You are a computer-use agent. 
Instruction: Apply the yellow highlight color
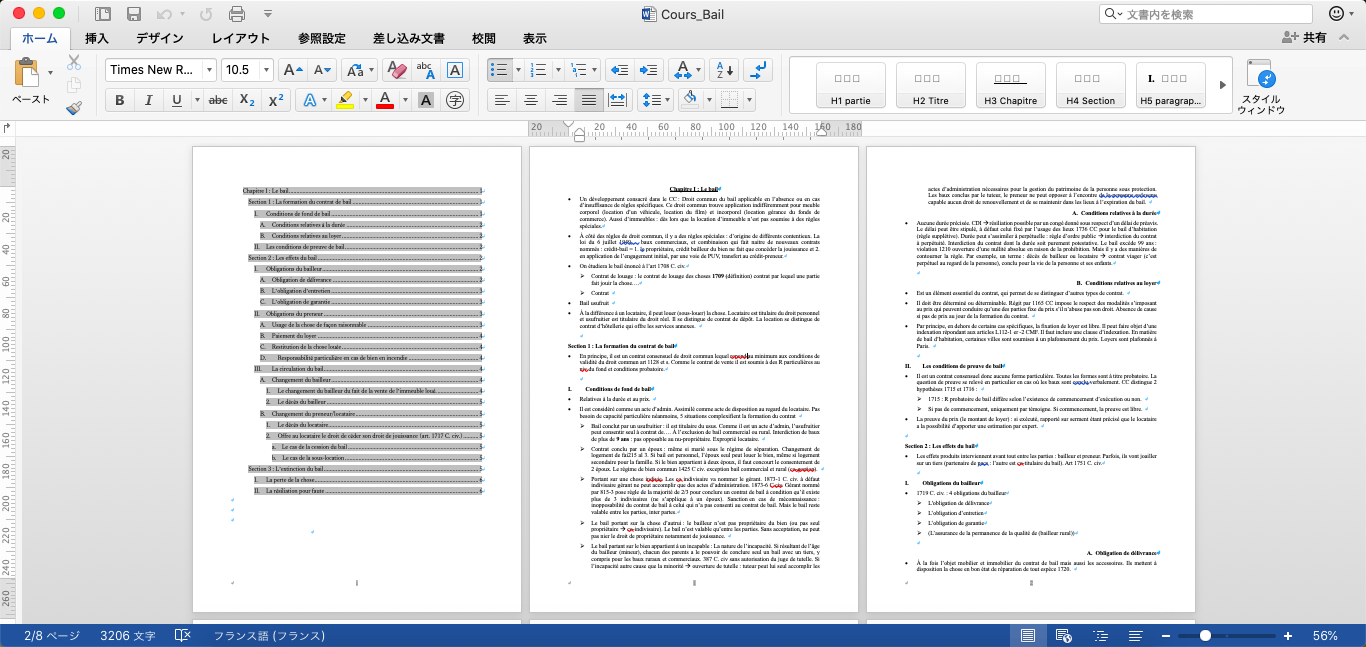344,100
